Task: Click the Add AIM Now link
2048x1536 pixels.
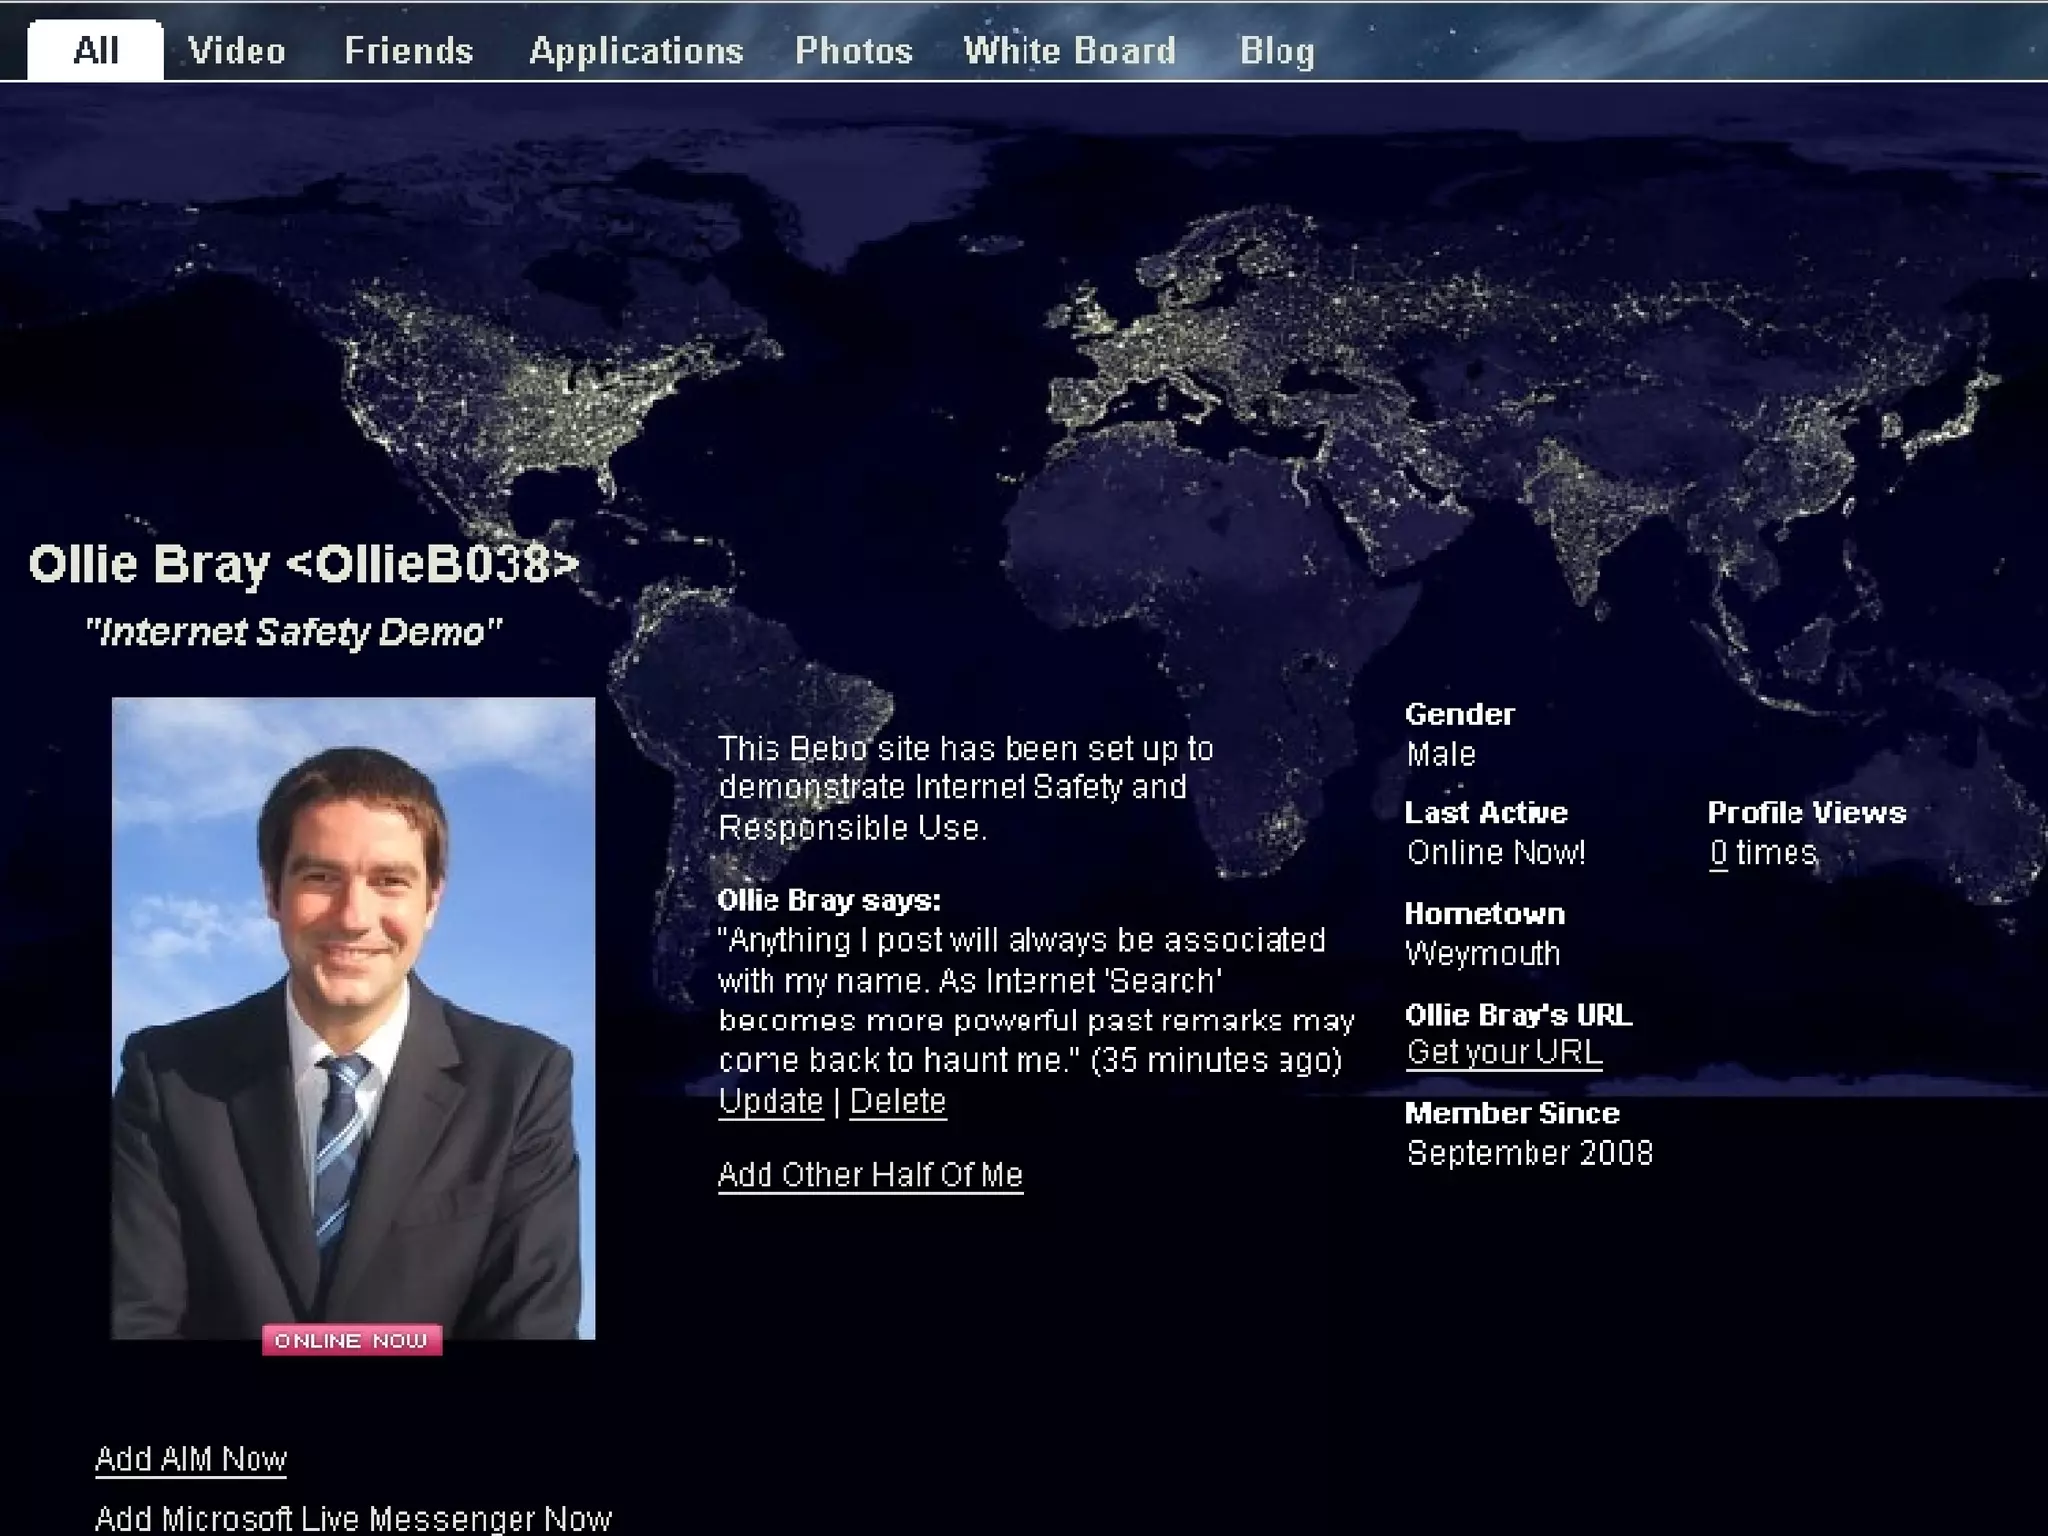Action: pyautogui.click(x=190, y=1459)
